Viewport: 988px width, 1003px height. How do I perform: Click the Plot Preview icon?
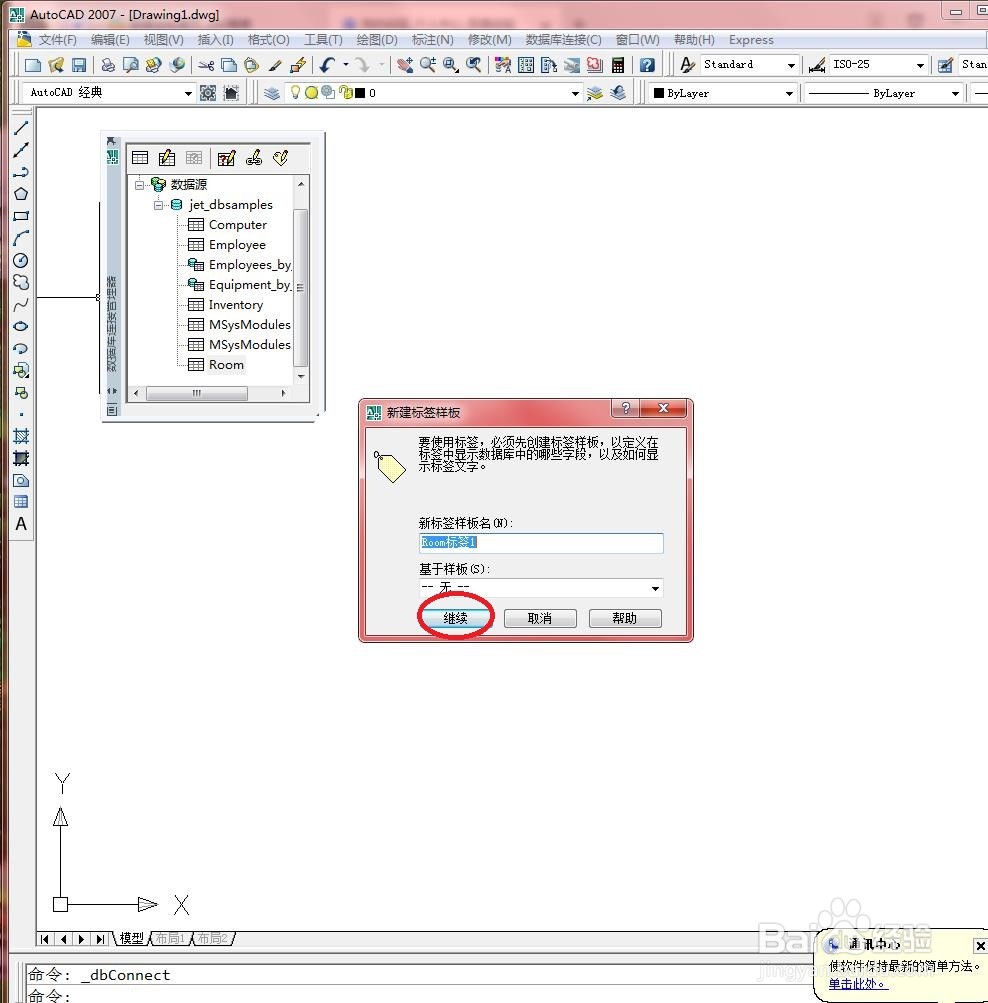click(x=131, y=65)
